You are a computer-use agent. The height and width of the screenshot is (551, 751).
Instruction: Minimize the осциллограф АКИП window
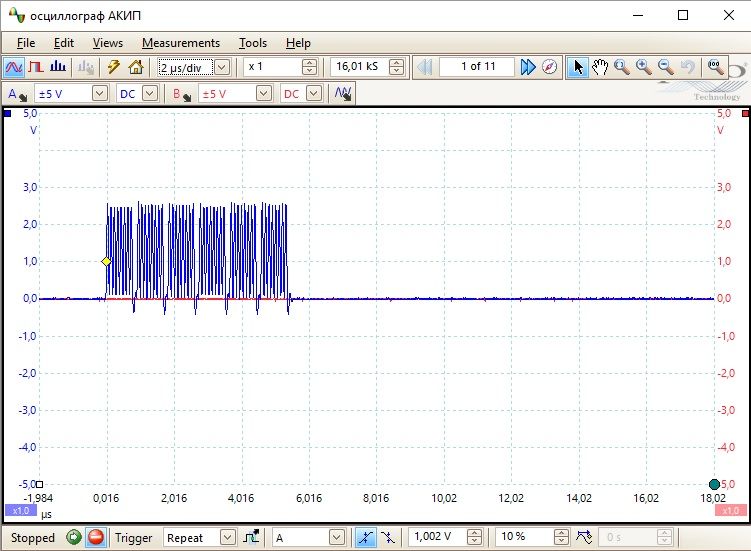click(638, 15)
